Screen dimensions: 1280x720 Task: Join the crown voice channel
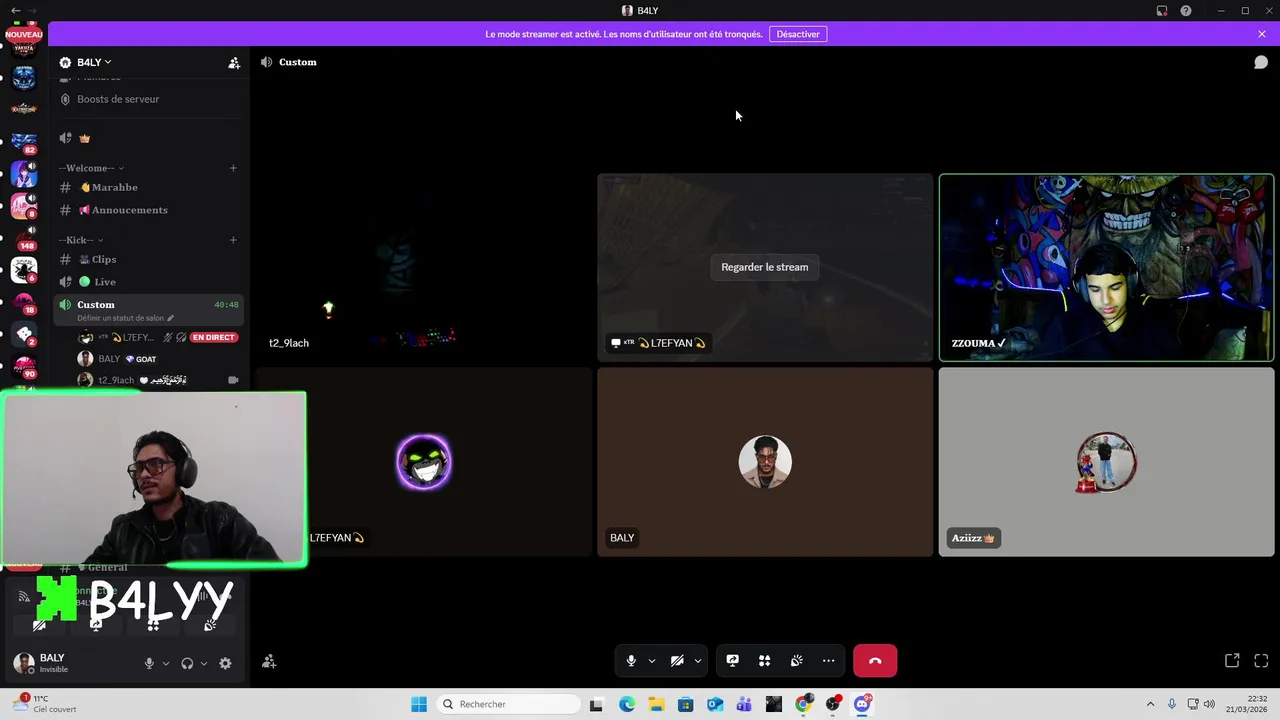pyautogui.click(x=147, y=138)
